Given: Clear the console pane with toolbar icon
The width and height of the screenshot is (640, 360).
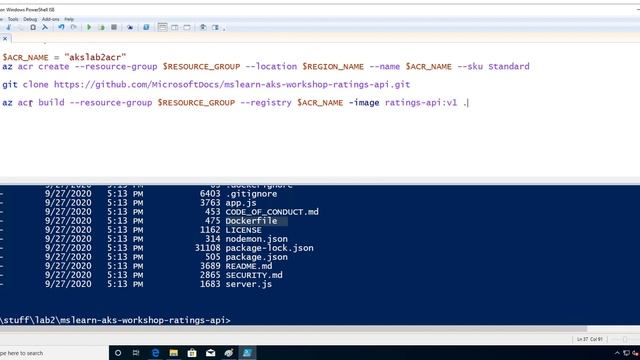Looking at the screenshot, I should click(45, 27).
